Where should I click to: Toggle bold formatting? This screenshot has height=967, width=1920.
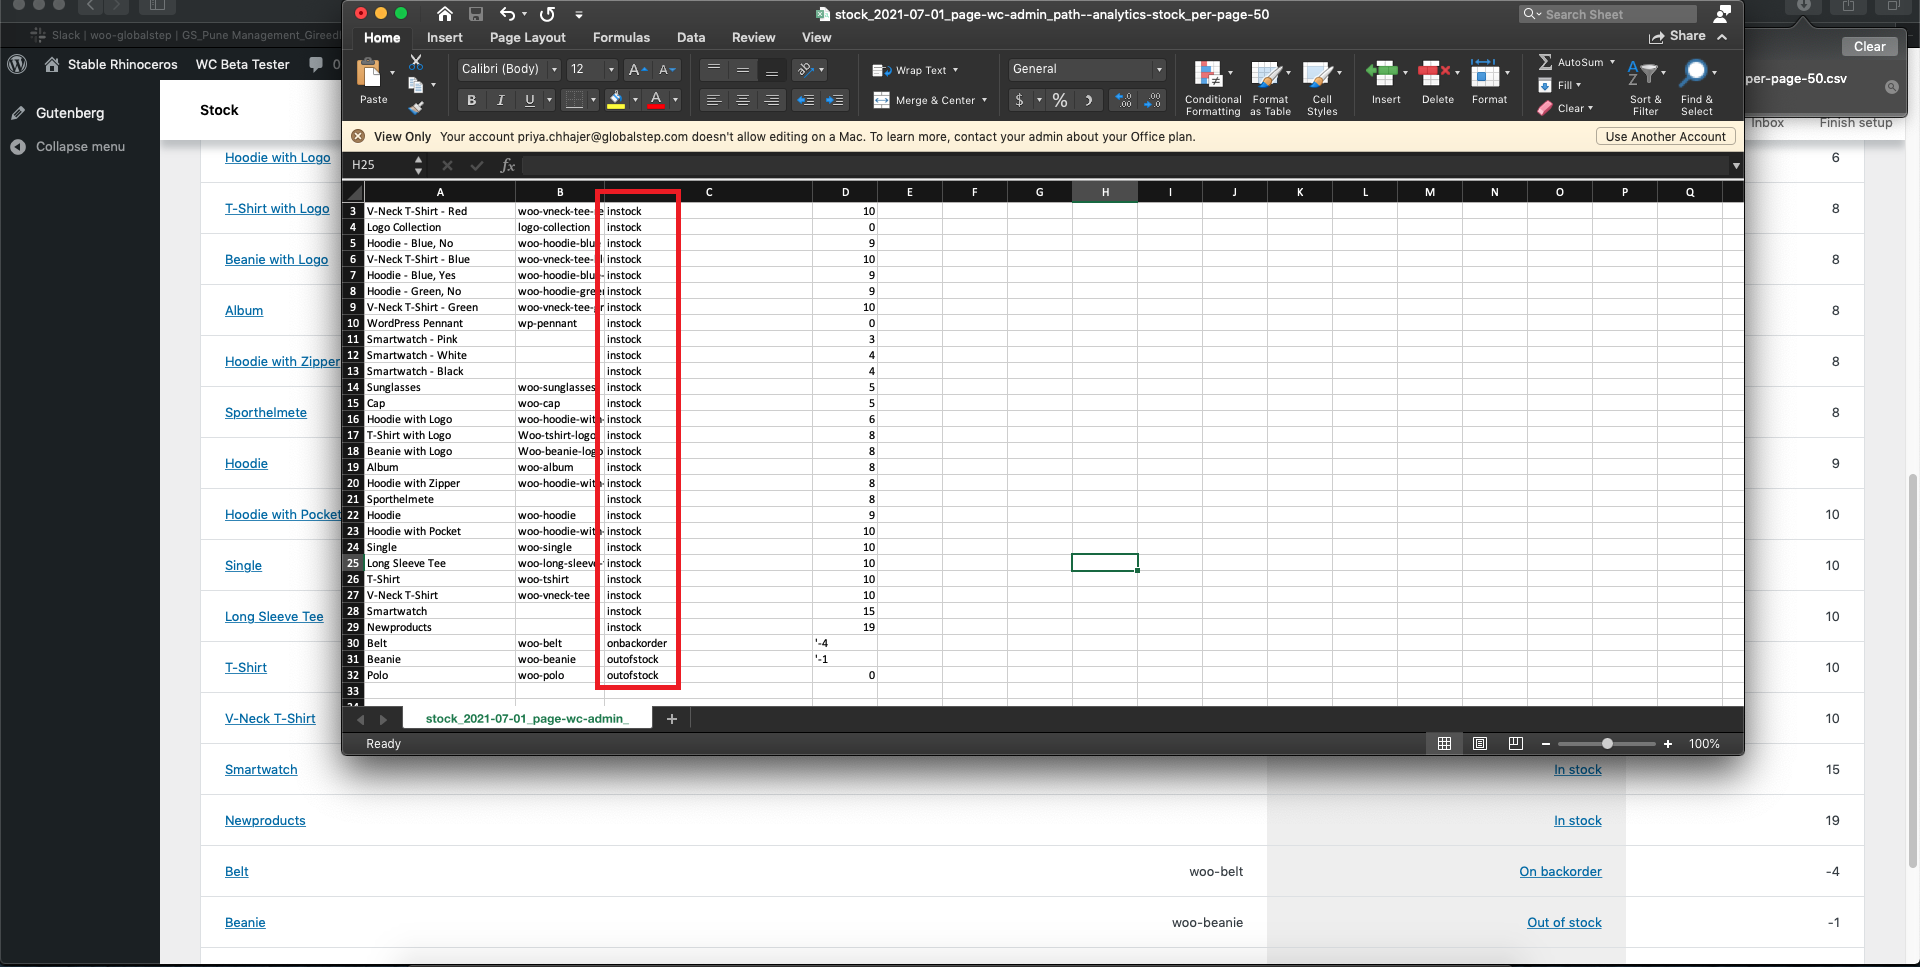click(x=470, y=100)
